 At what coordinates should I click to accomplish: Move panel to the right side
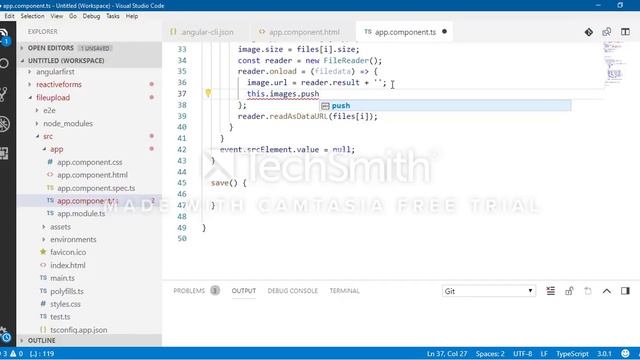625,291
